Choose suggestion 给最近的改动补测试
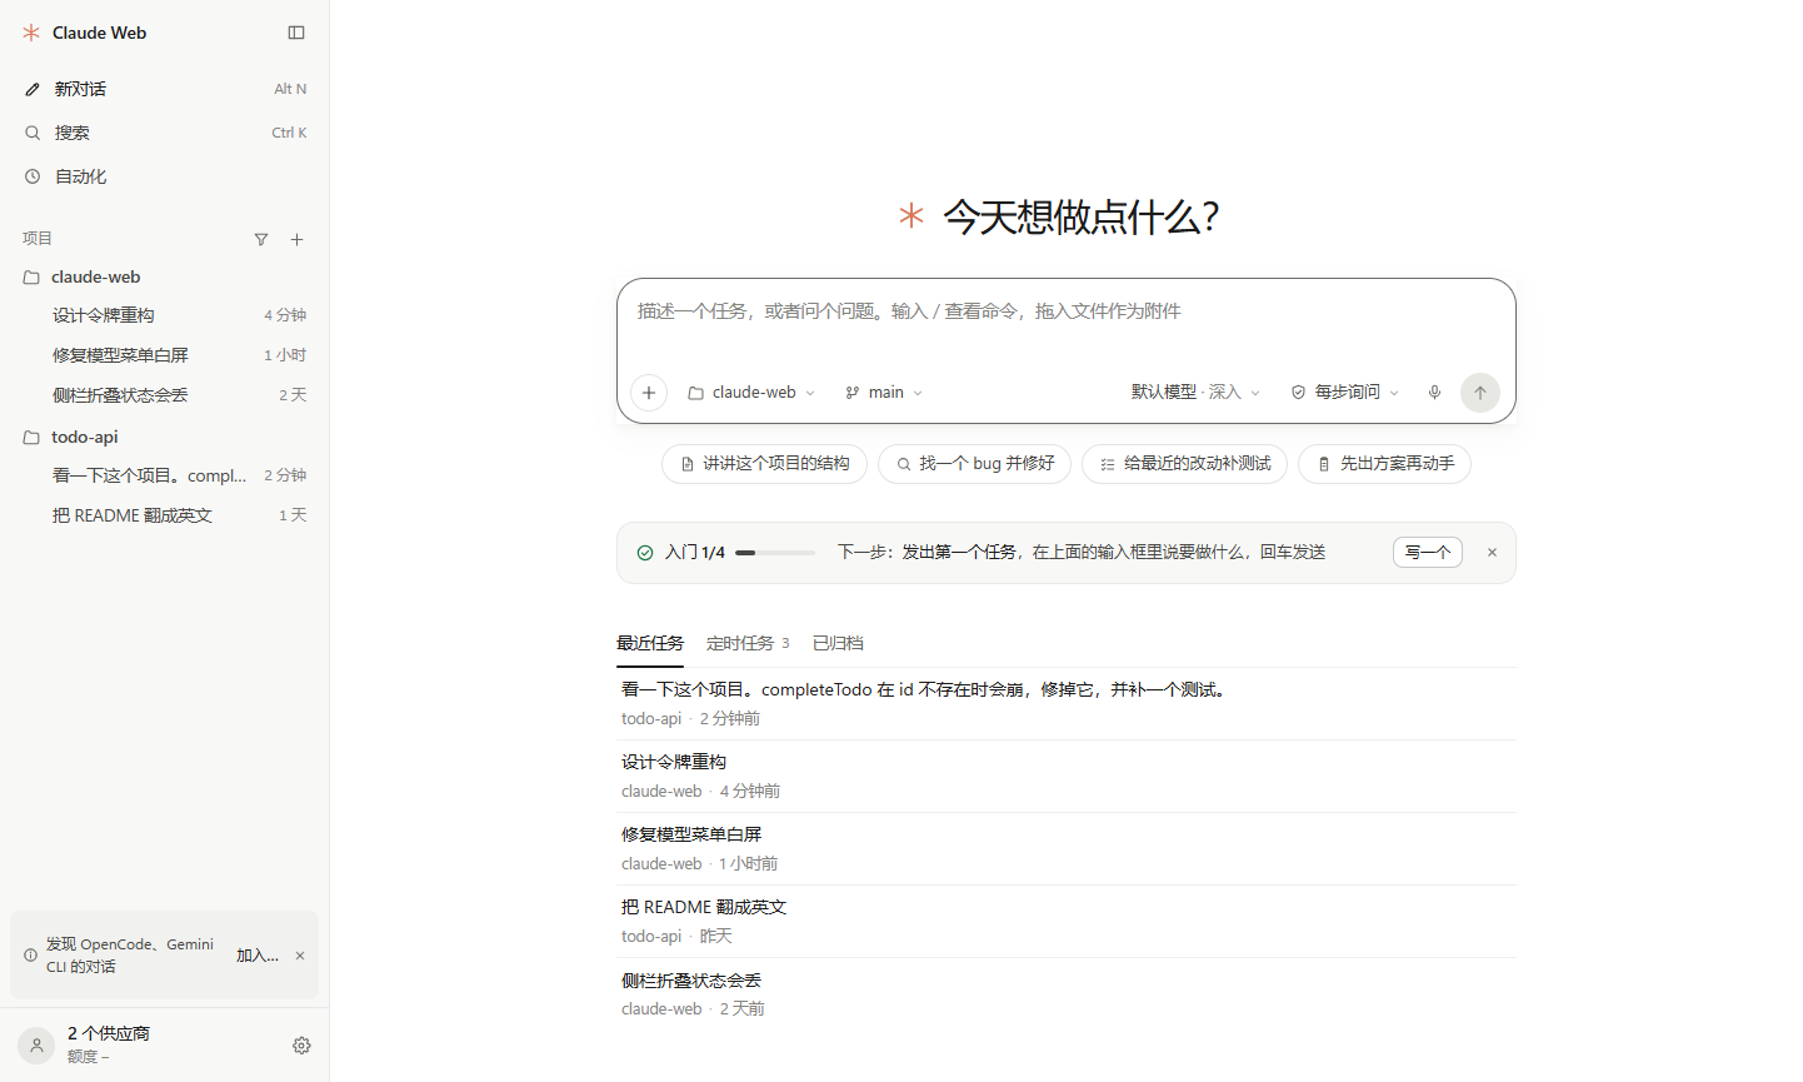The height and width of the screenshot is (1082, 1803). (x=1185, y=464)
